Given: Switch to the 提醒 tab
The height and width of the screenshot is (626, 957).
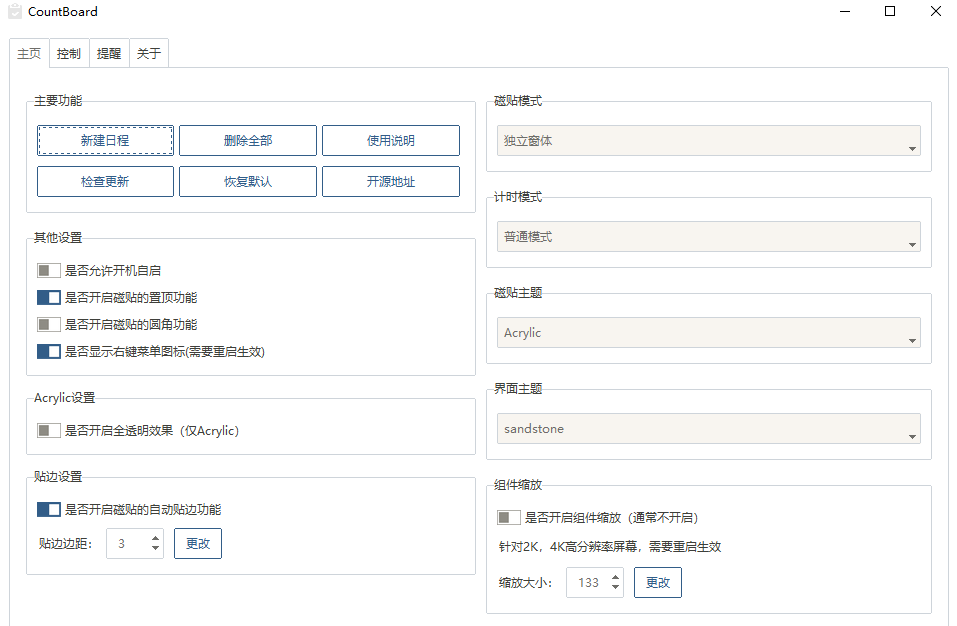Looking at the screenshot, I should tap(108, 53).
